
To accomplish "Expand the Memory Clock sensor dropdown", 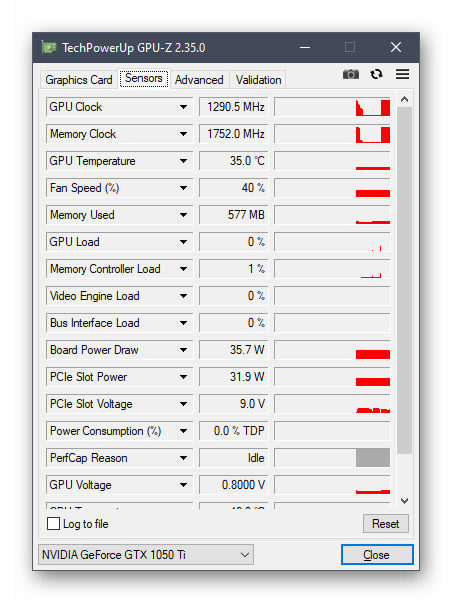I will click(x=183, y=134).
